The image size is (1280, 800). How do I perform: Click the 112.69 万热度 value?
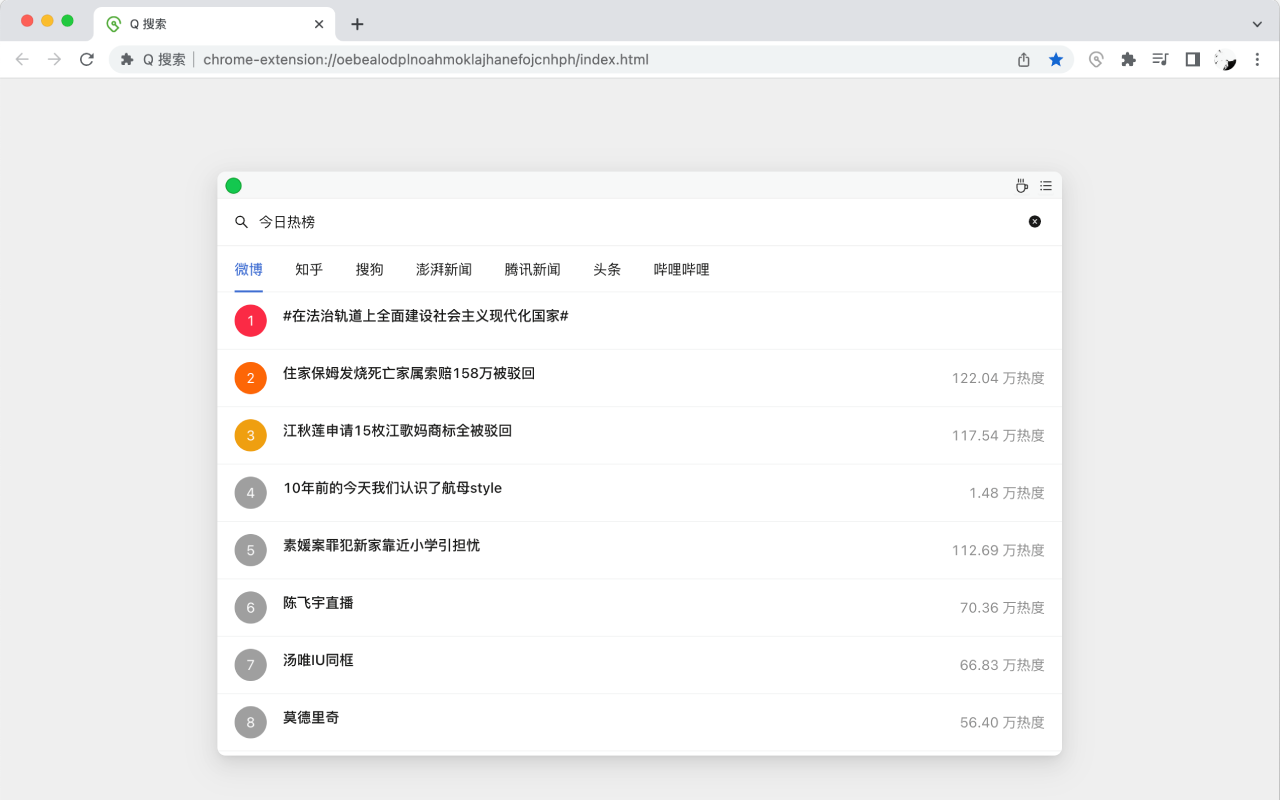point(998,550)
